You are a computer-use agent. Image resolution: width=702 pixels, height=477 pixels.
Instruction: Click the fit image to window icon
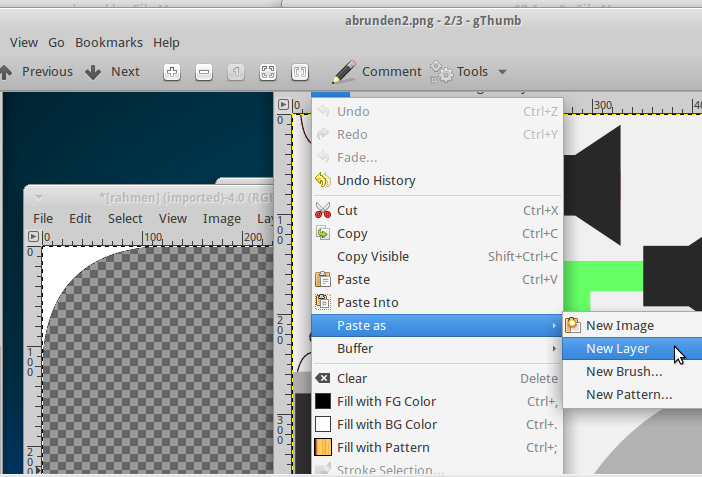pyautogui.click(x=268, y=72)
